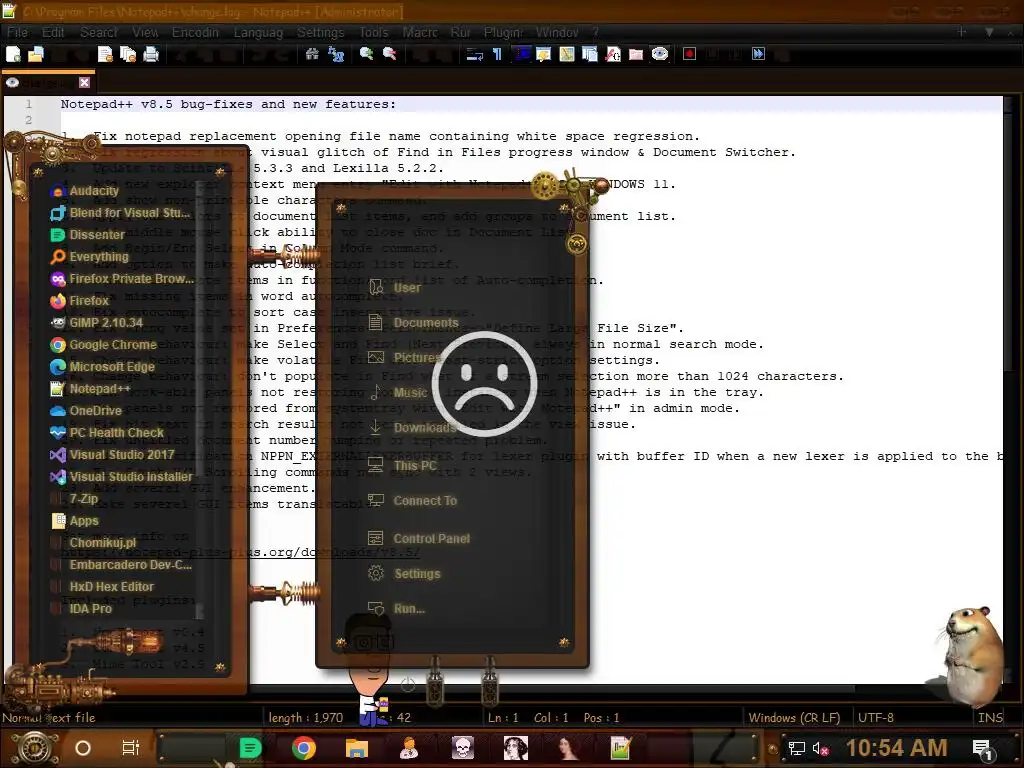
Task: Expand the Apps folder in start menu
Action: coord(75,521)
